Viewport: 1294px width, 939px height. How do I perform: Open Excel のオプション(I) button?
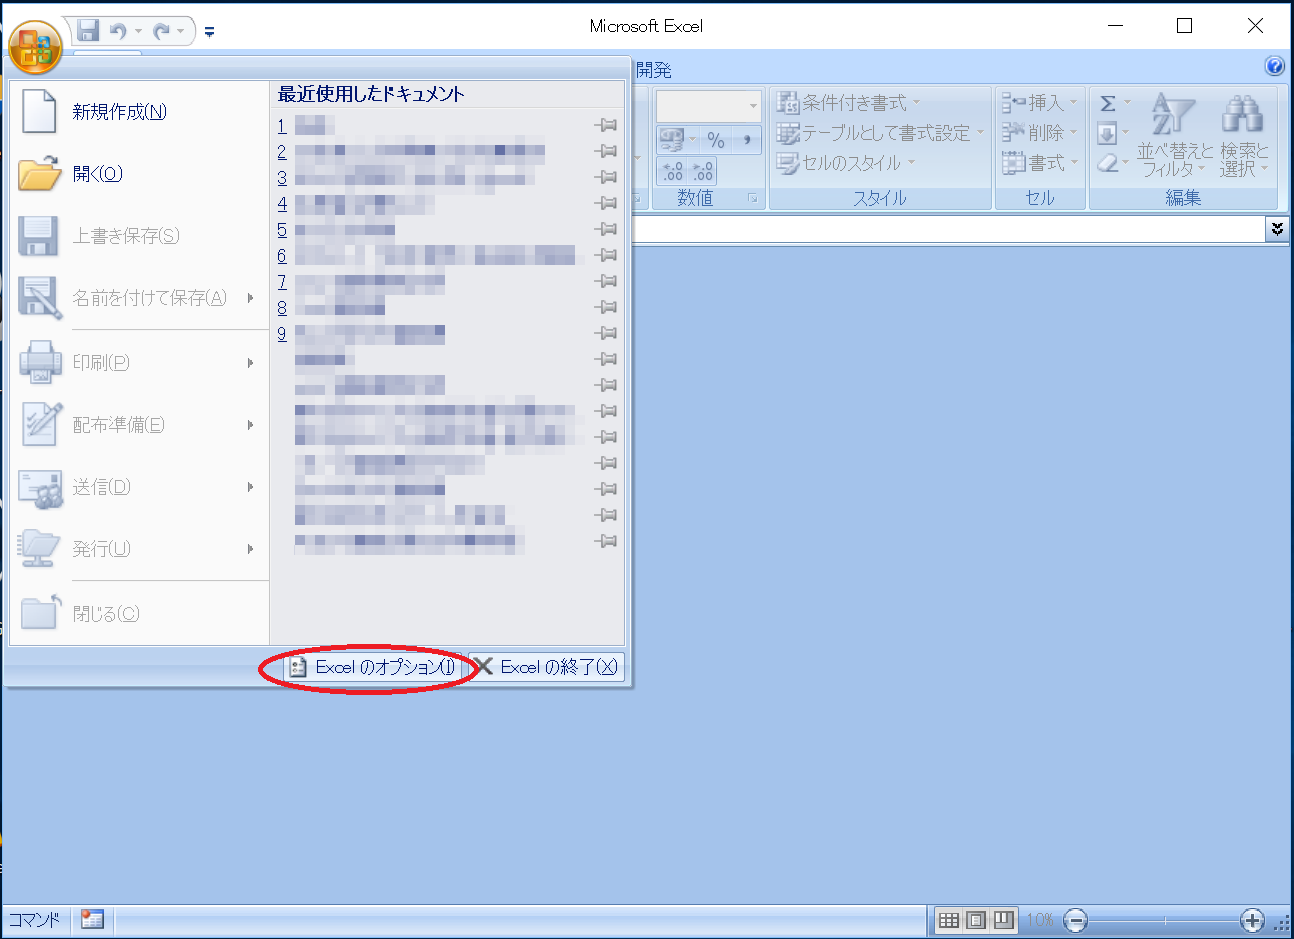click(372, 667)
